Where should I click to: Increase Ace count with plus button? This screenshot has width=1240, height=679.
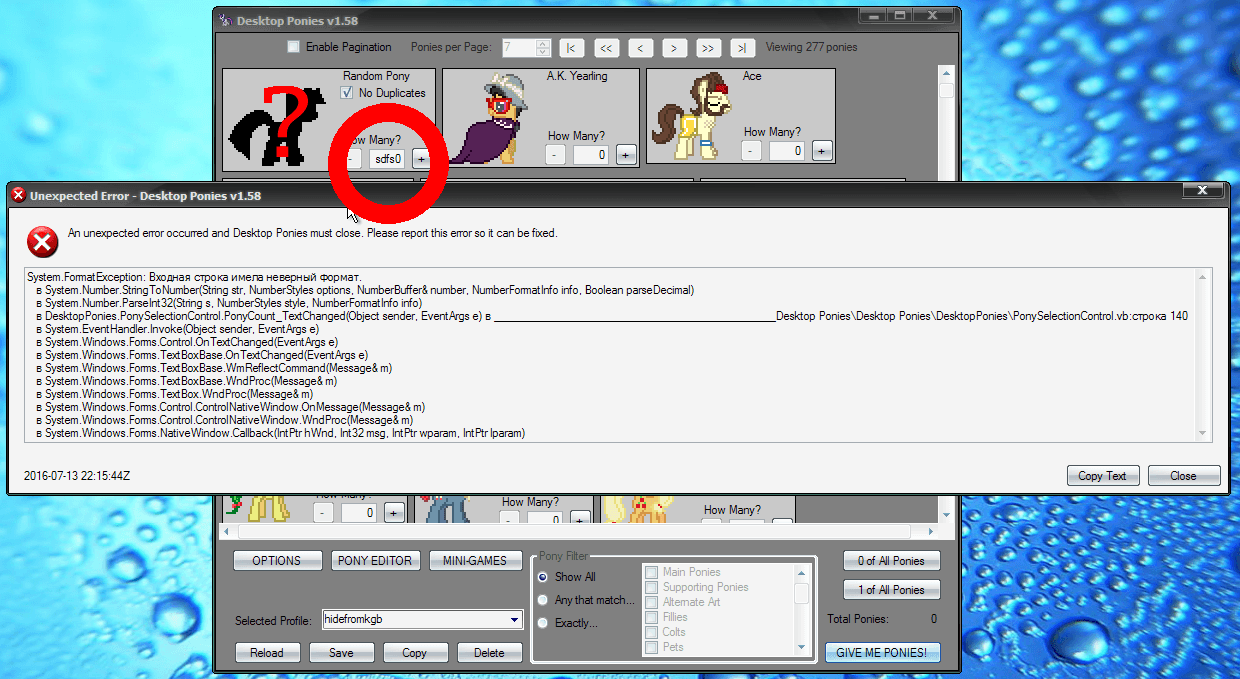822,150
